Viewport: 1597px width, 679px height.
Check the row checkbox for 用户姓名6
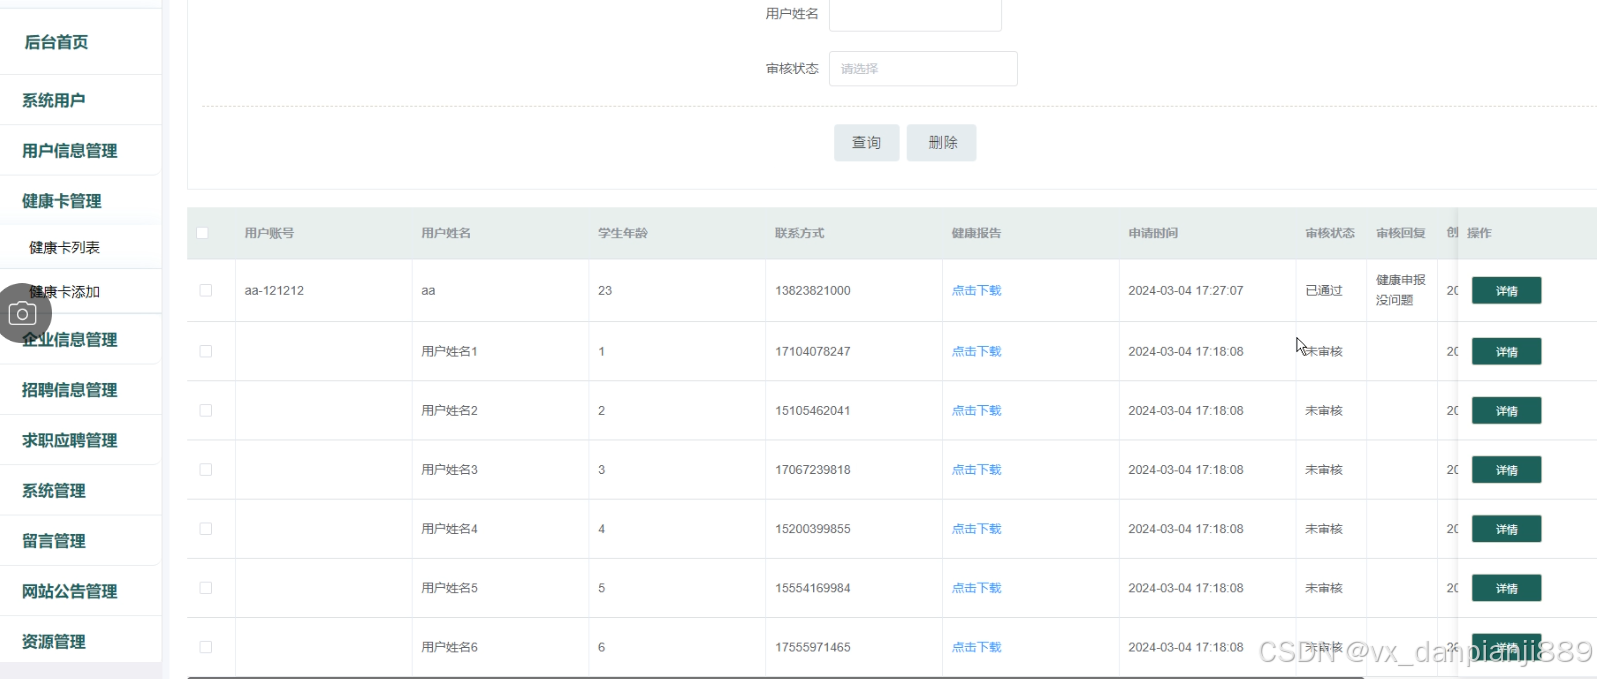tap(206, 647)
